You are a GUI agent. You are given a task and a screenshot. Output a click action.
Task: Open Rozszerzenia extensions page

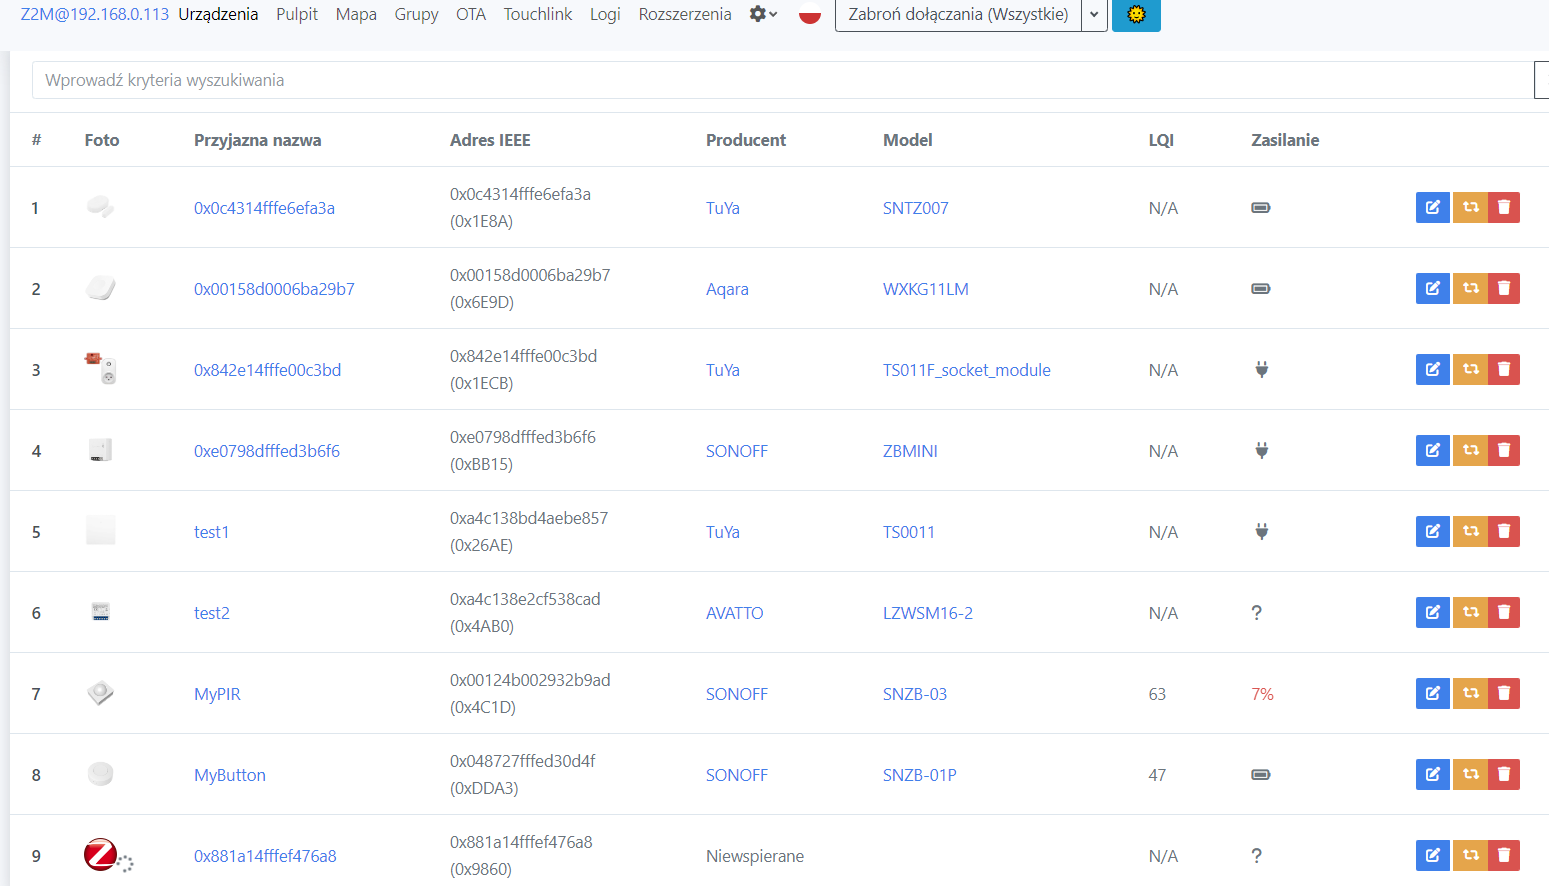[685, 14]
